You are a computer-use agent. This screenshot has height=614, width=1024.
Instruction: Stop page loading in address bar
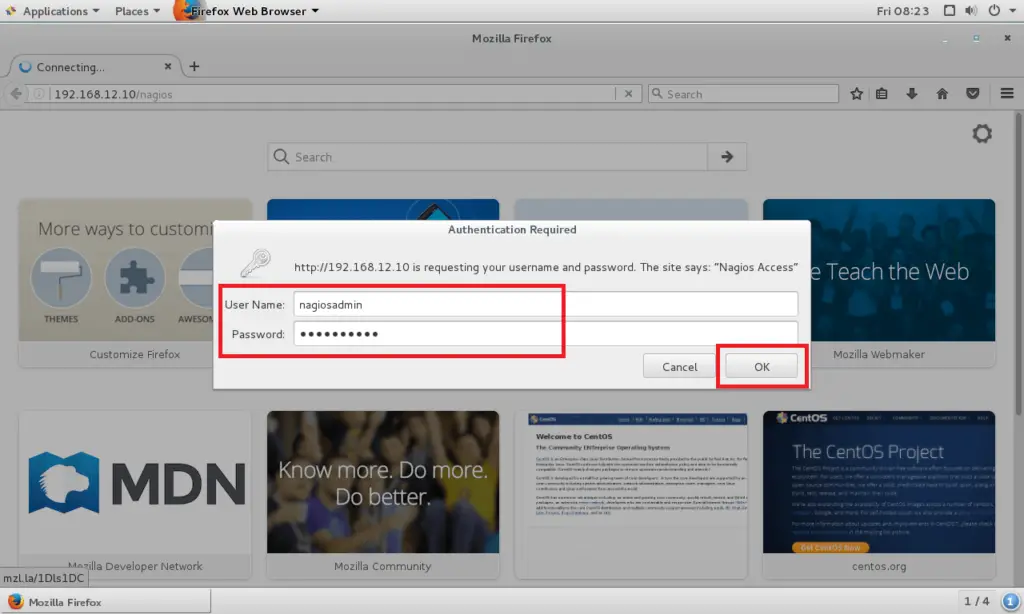(628, 94)
